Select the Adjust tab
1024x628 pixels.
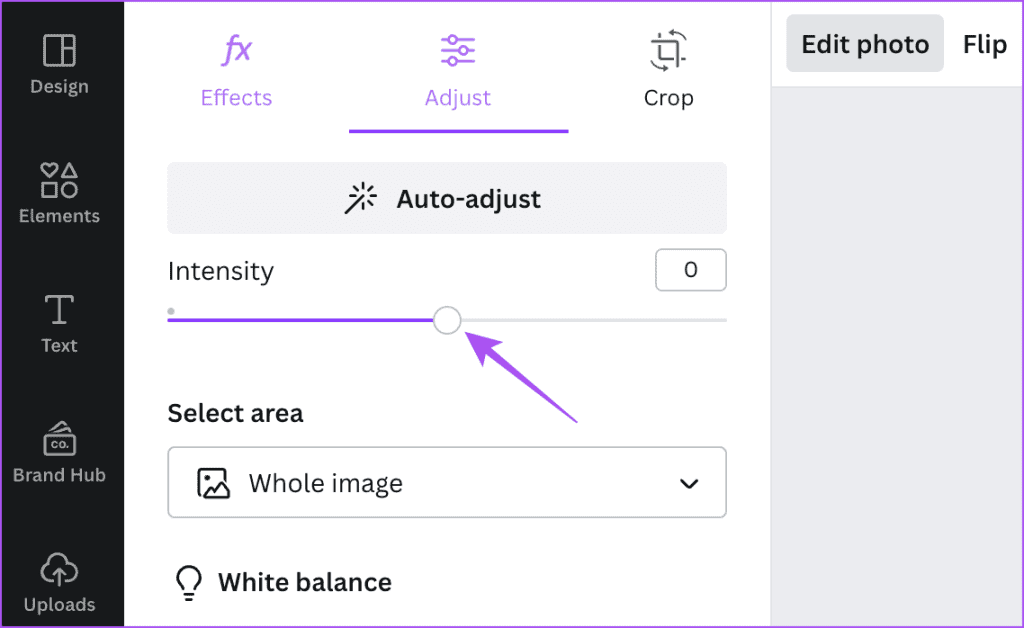(457, 70)
